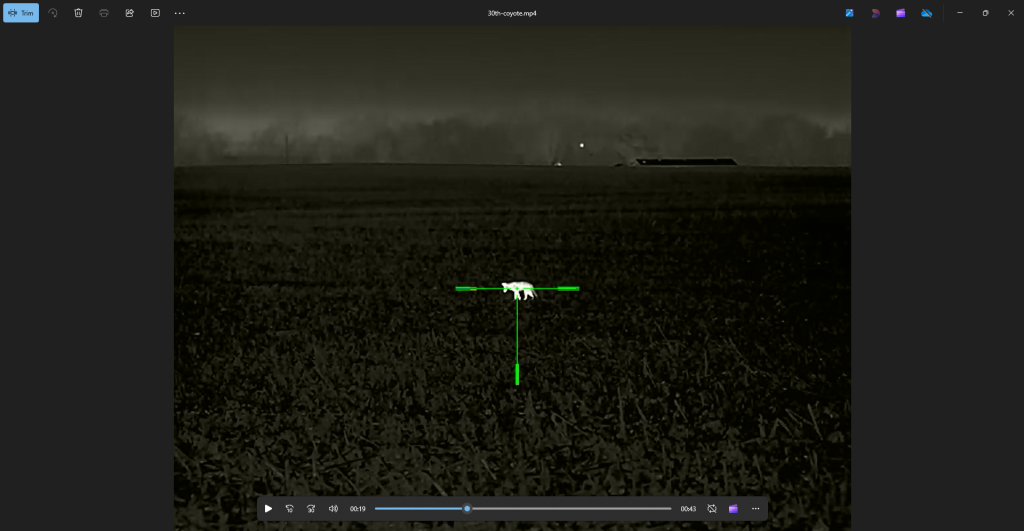
Task: Click the OneDrive cloud status icon
Action: point(926,13)
